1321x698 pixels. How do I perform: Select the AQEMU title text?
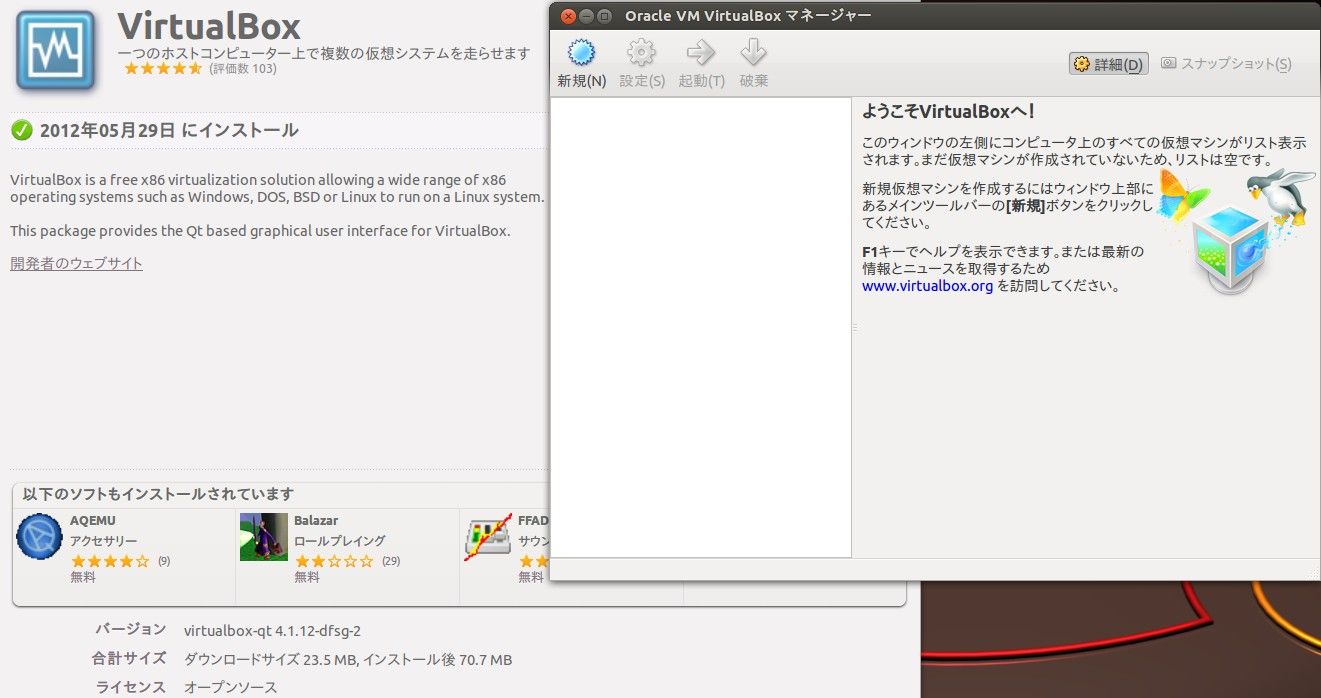point(93,521)
